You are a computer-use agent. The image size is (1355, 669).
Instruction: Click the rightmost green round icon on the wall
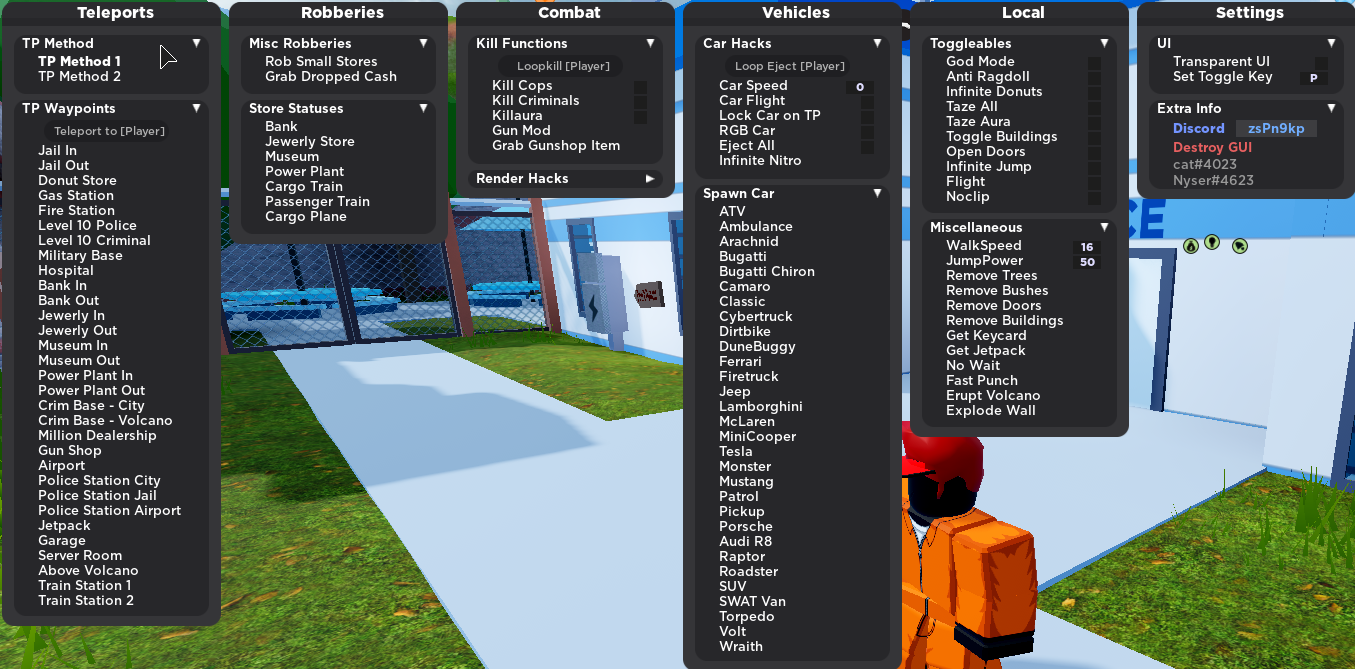point(1239,244)
